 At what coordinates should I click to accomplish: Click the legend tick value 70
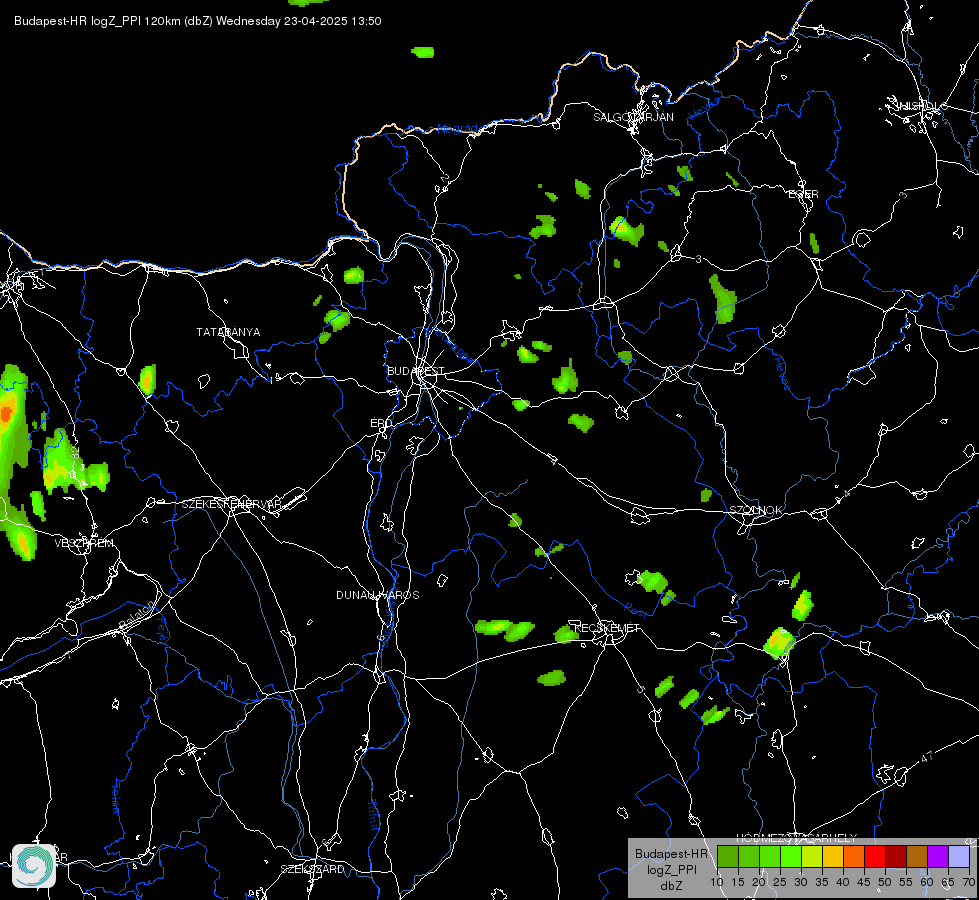pyautogui.click(x=968, y=882)
